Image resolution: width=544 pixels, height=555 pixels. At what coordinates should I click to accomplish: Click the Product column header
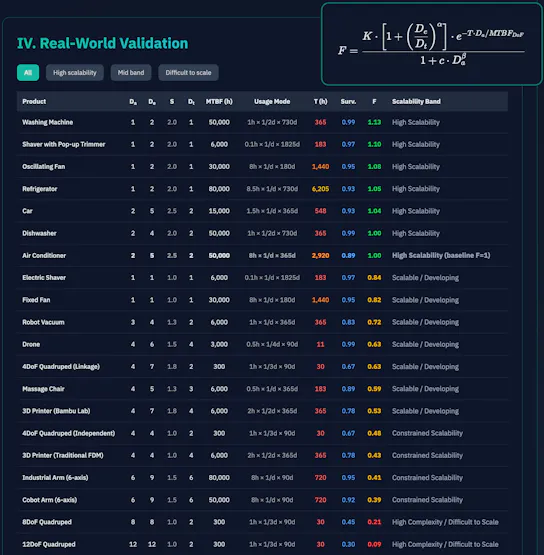pos(34,102)
